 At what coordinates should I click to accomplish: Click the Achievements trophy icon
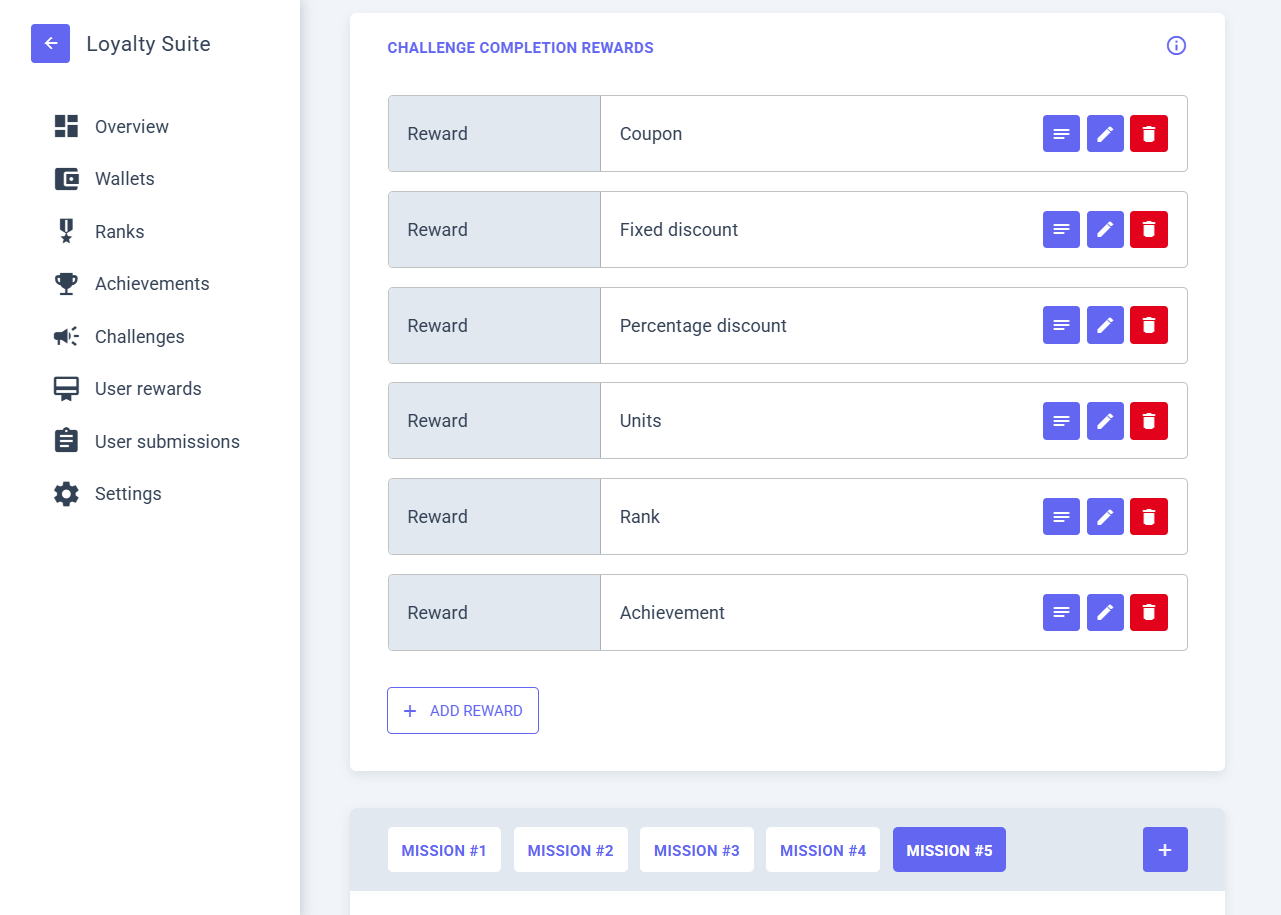(x=66, y=284)
